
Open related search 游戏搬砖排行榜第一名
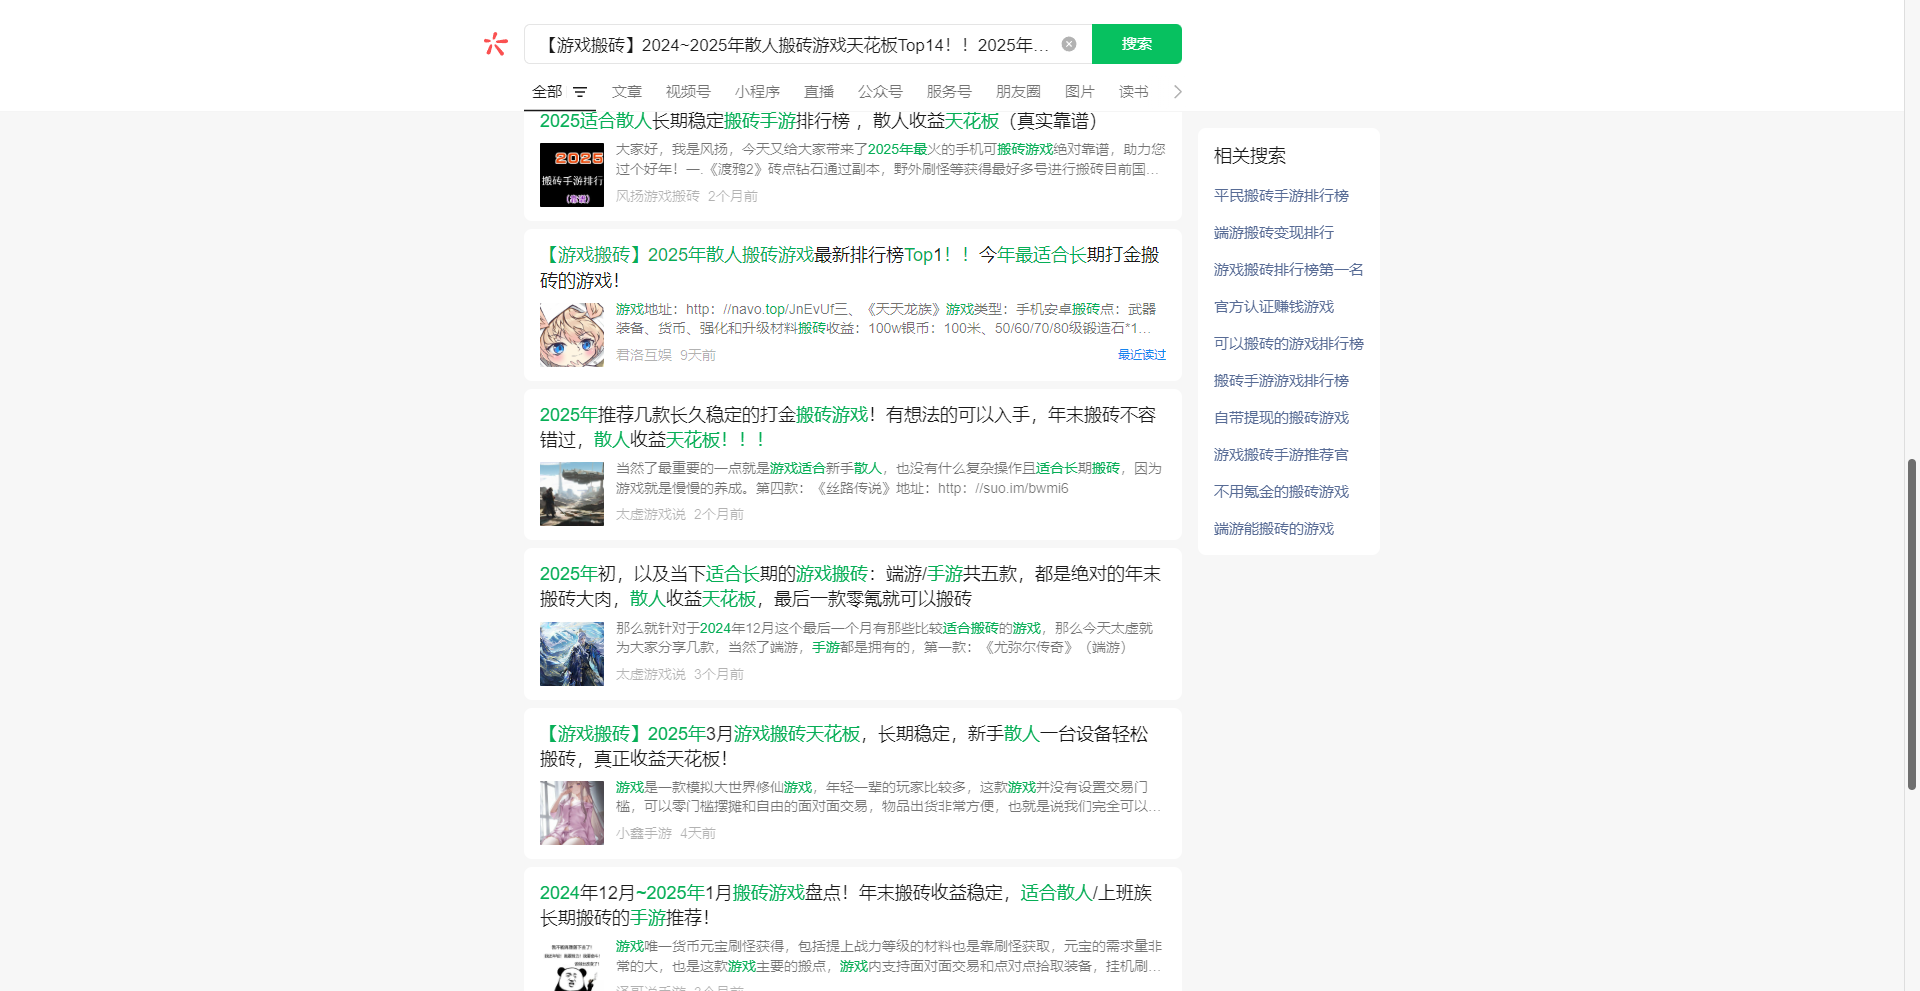point(1289,270)
